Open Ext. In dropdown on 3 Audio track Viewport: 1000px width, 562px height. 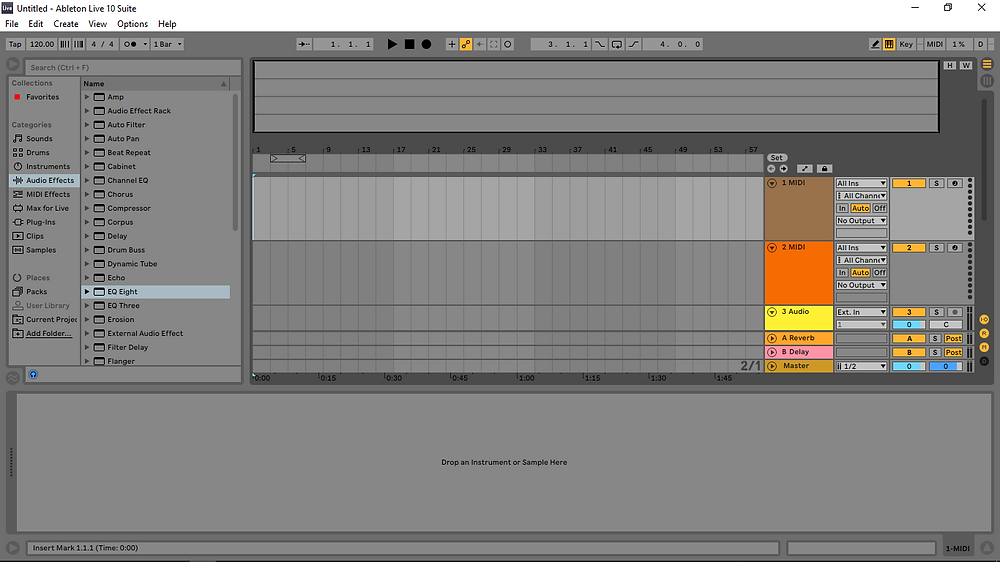[x=861, y=312]
